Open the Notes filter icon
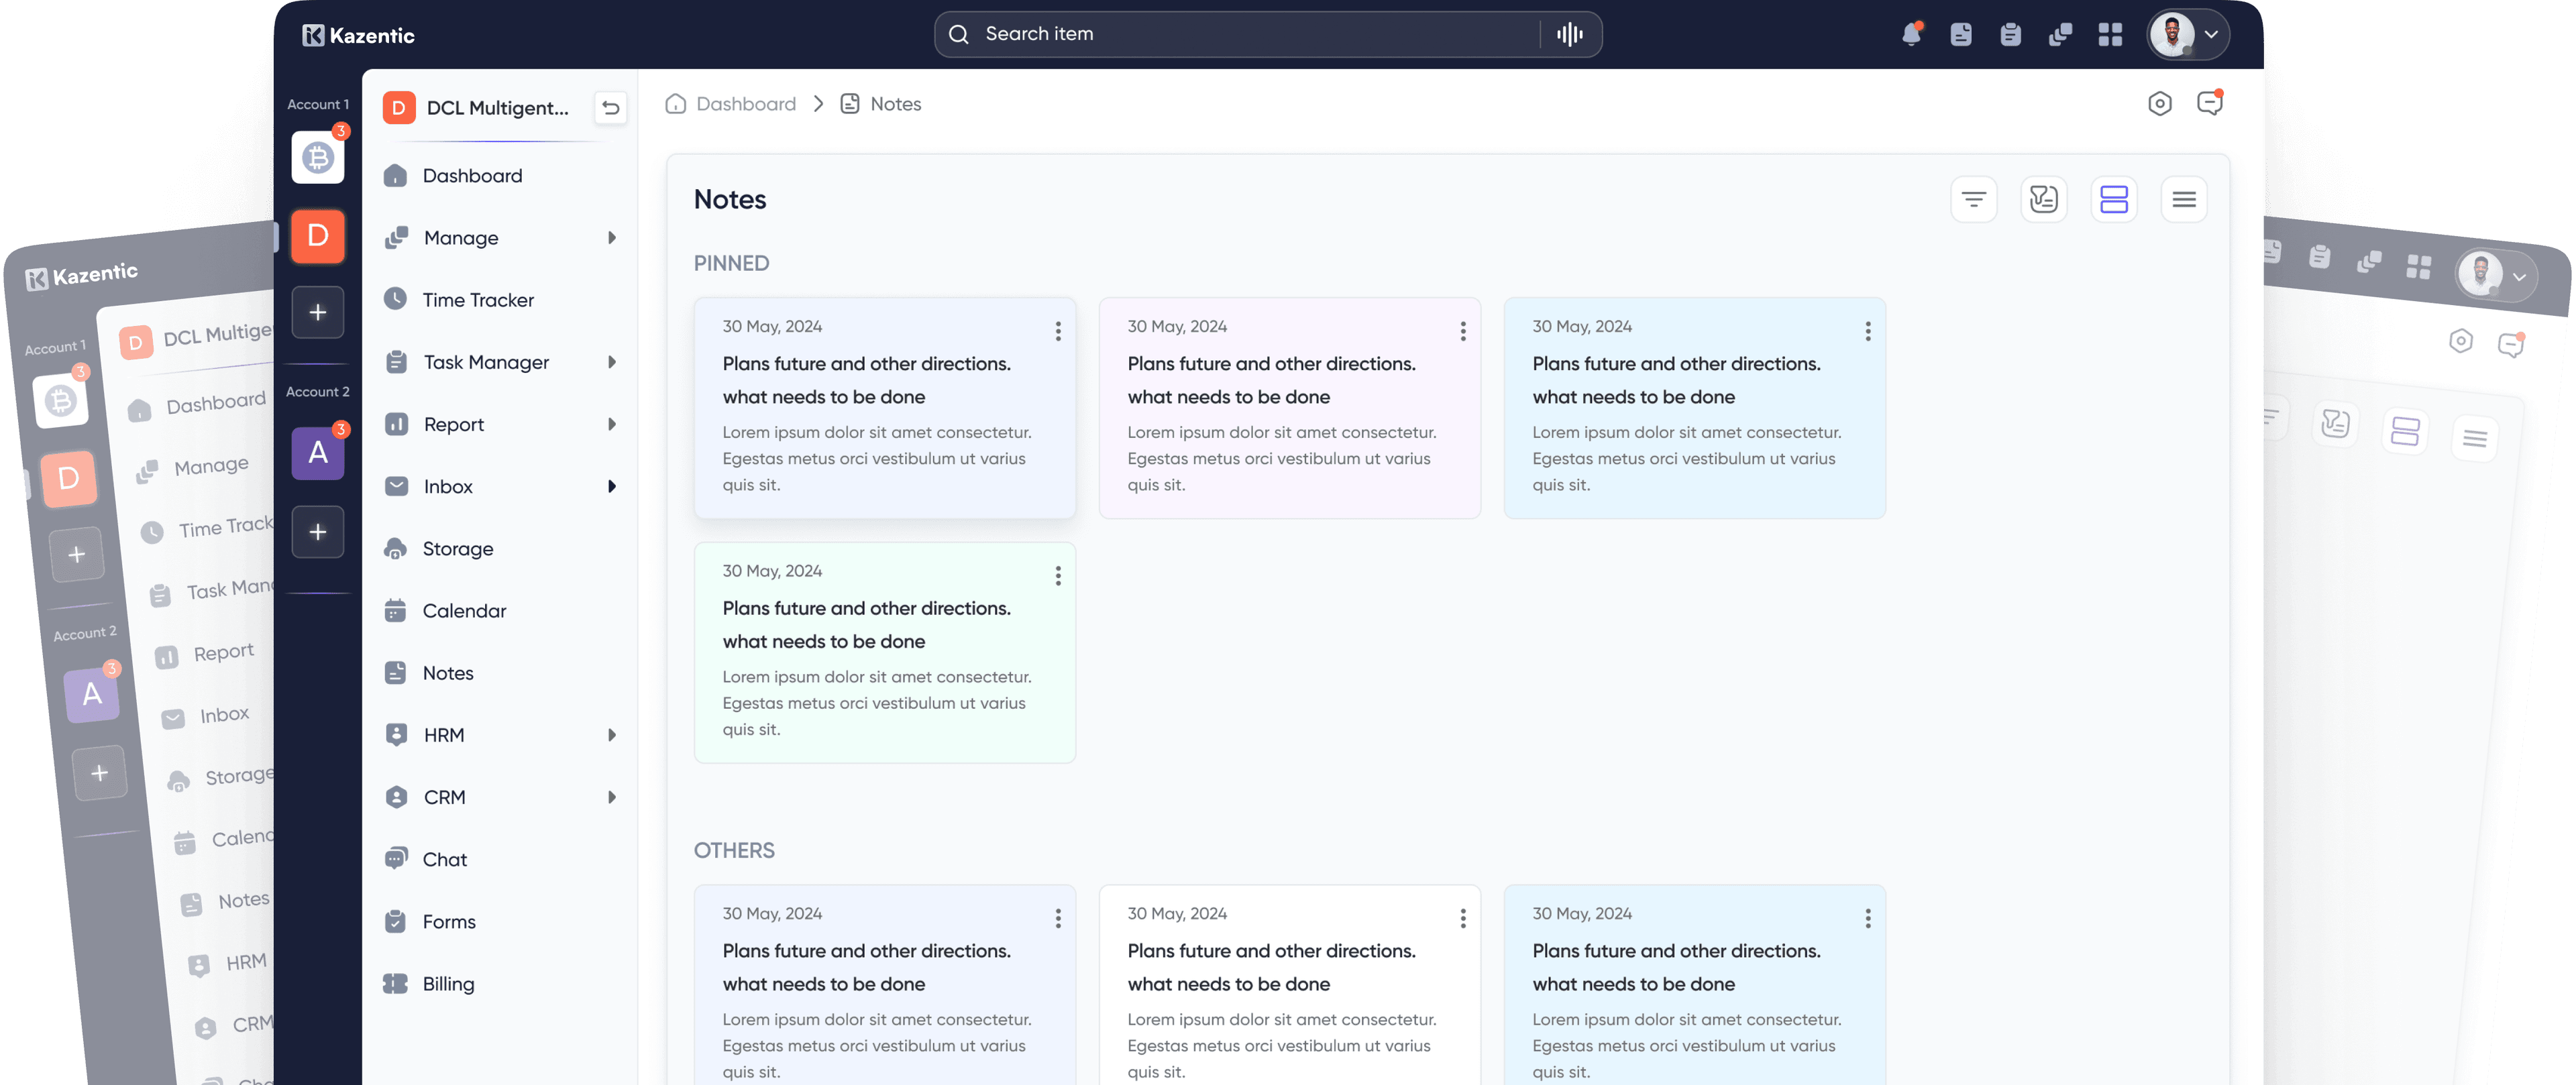 point(1974,199)
